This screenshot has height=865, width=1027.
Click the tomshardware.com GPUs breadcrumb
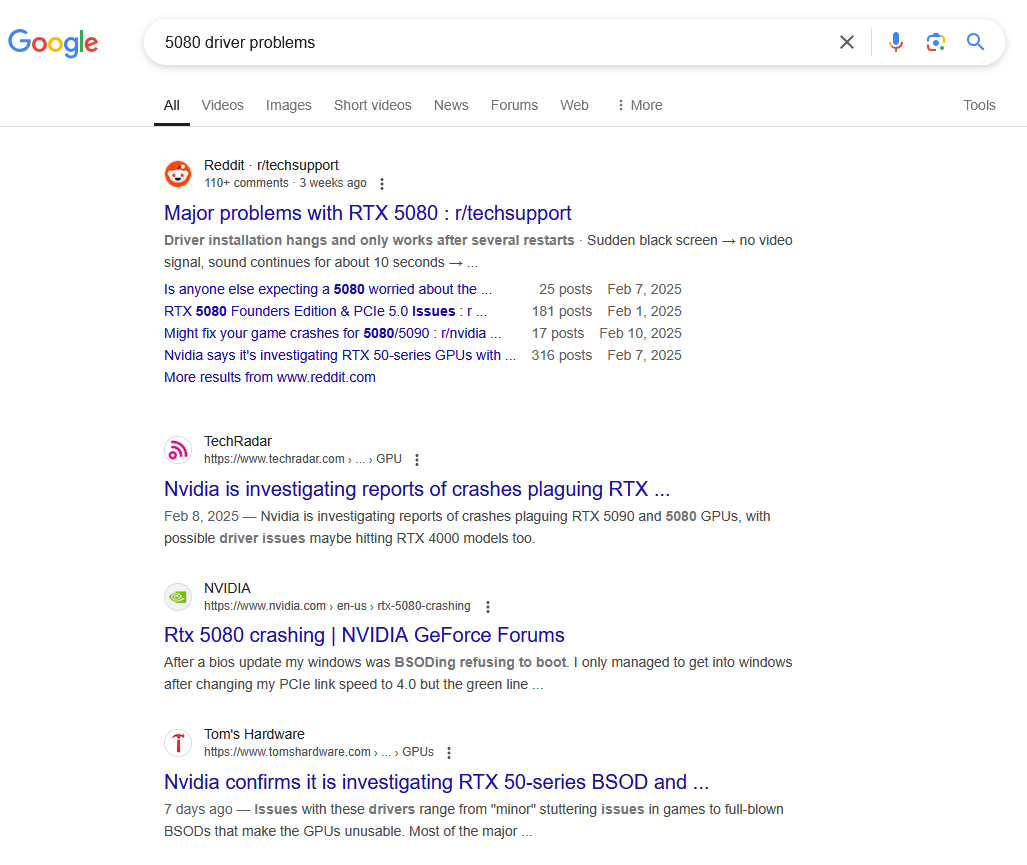318,752
